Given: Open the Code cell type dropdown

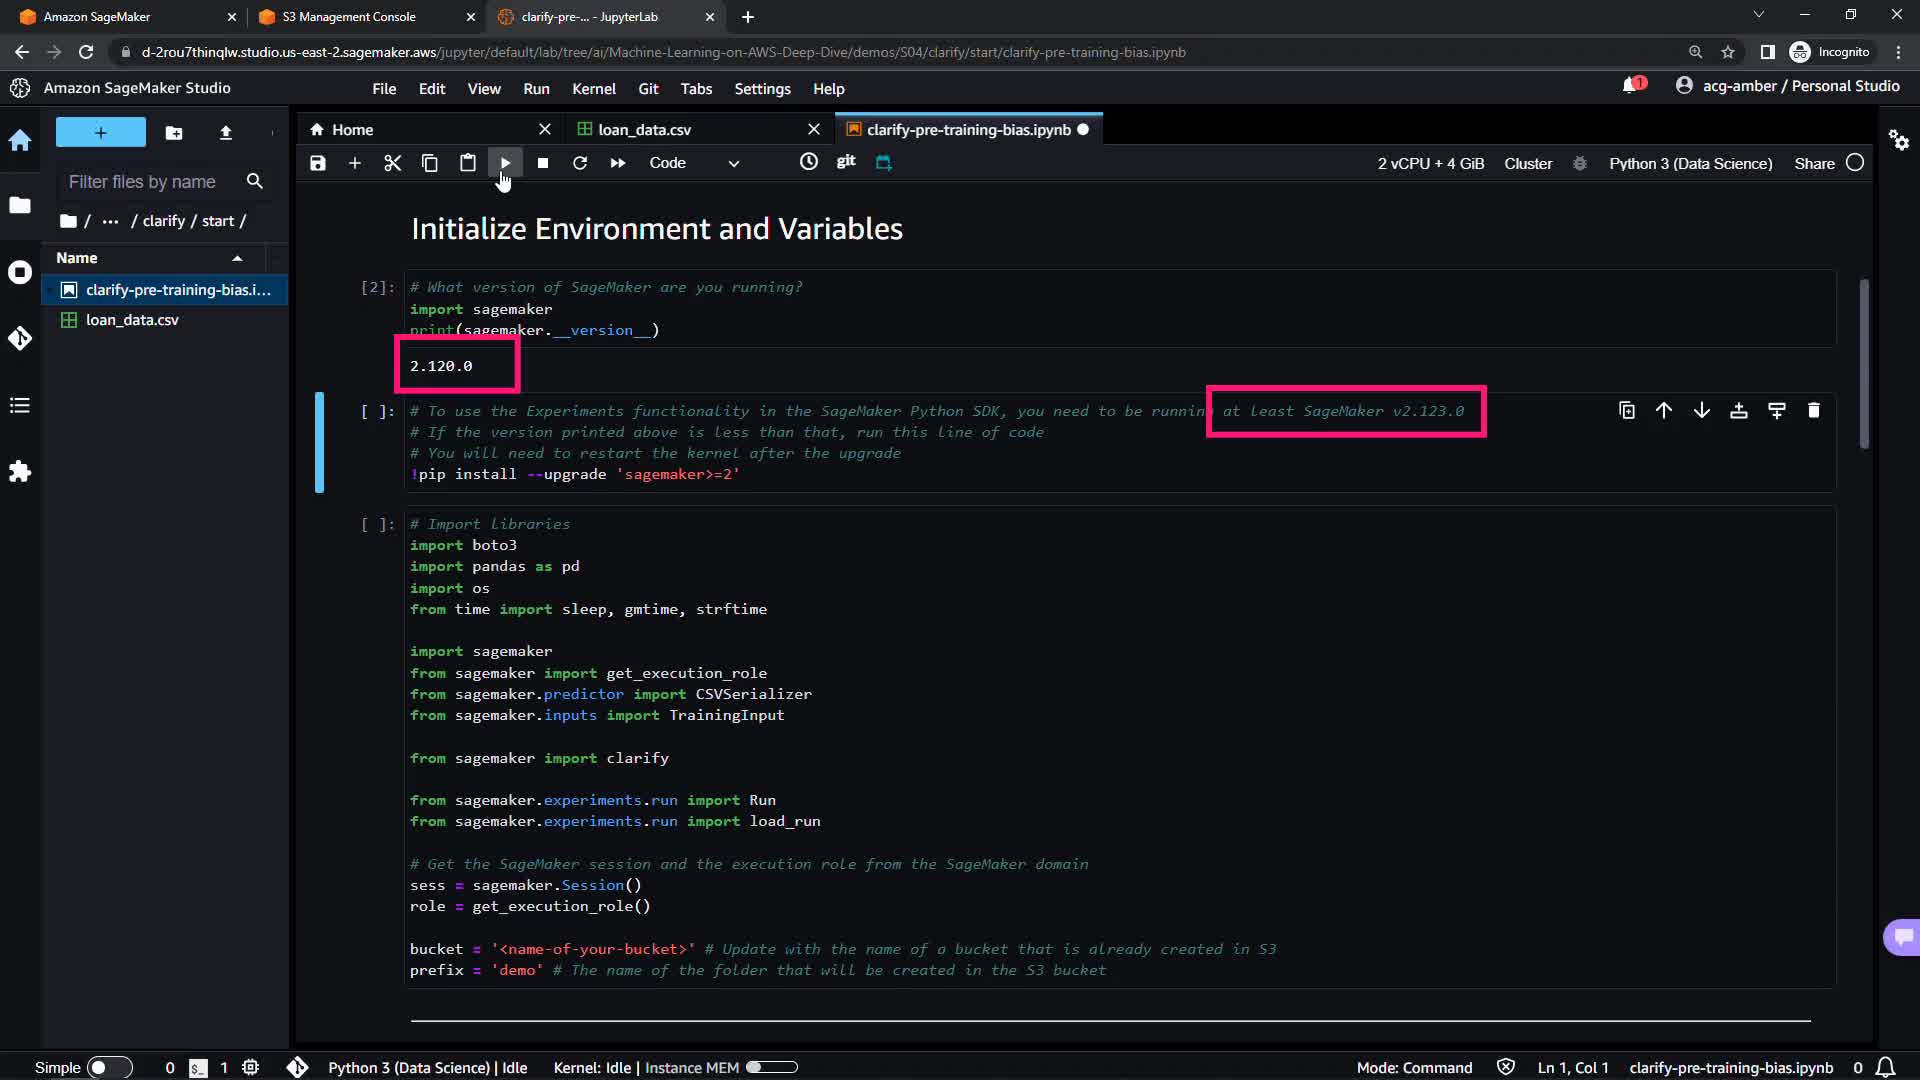Looking at the screenshot, I should coord(694,163).
